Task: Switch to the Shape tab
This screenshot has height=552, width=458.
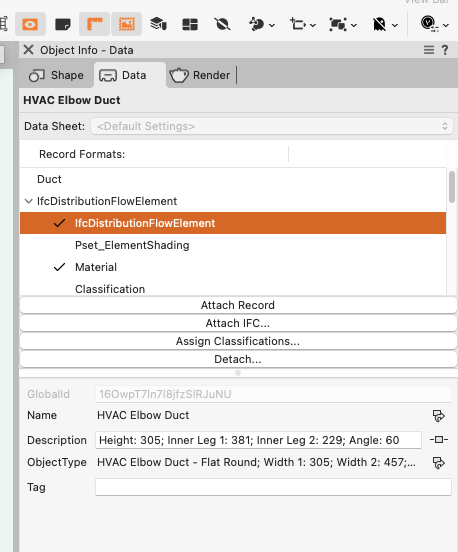Action: click(x=56, y=75)
